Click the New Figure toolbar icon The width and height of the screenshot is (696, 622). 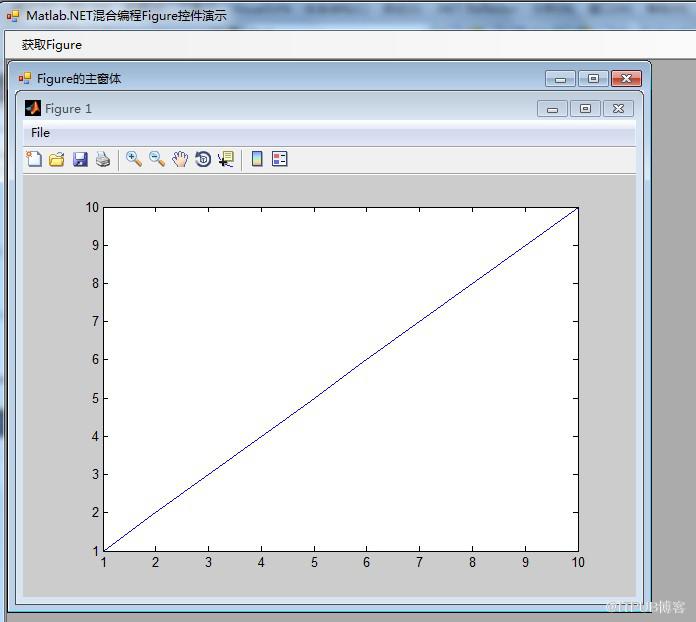[x=34, y=159]
